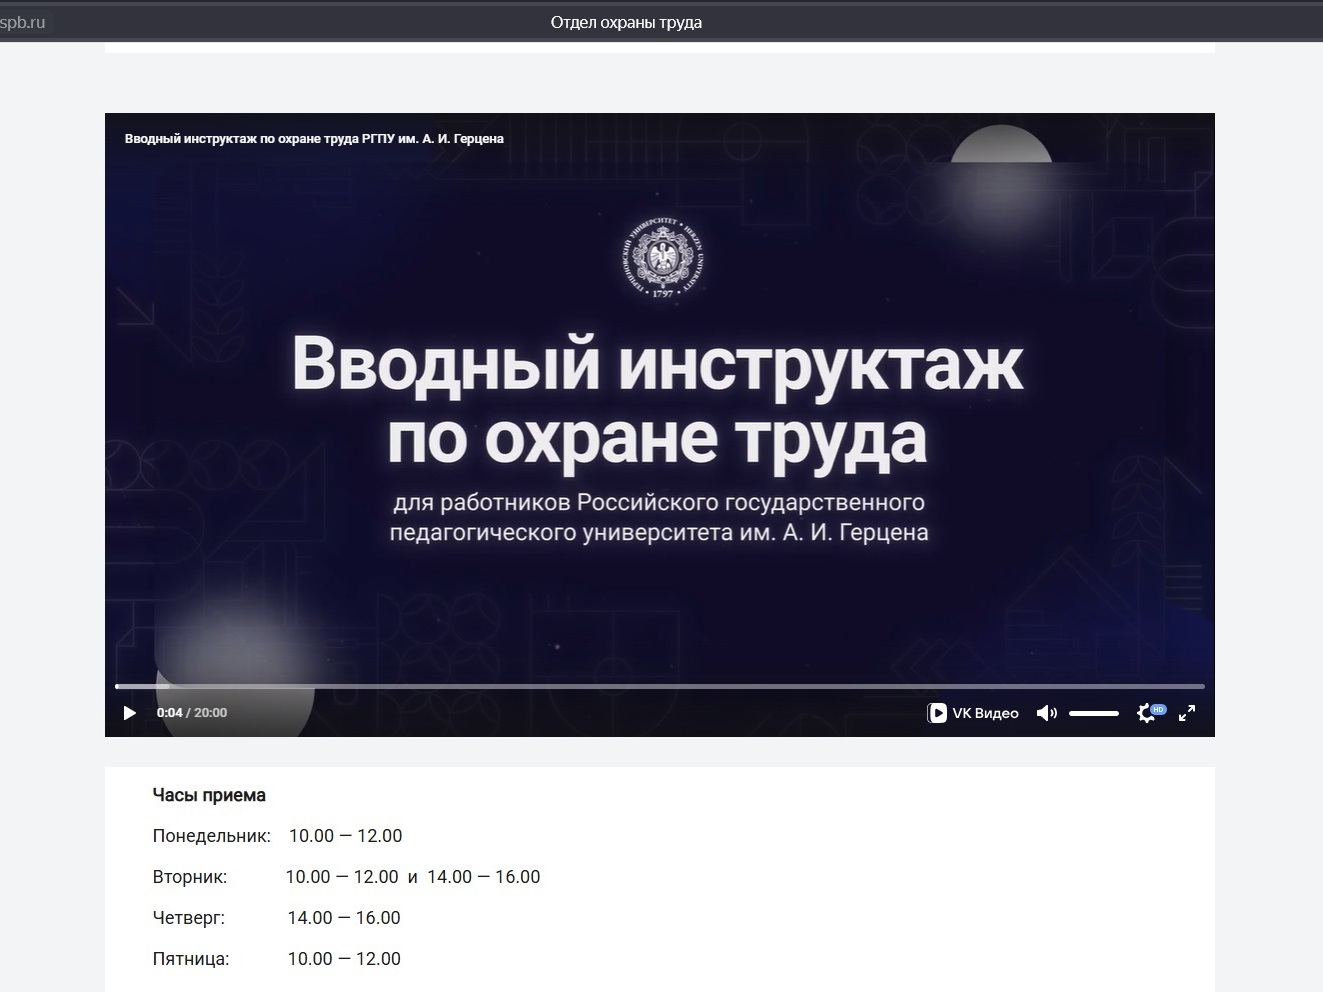The image size is (1323, 992).
Task: Select the 'Отдел охраны труда' page title tab
Action: [x=626, y=22]
